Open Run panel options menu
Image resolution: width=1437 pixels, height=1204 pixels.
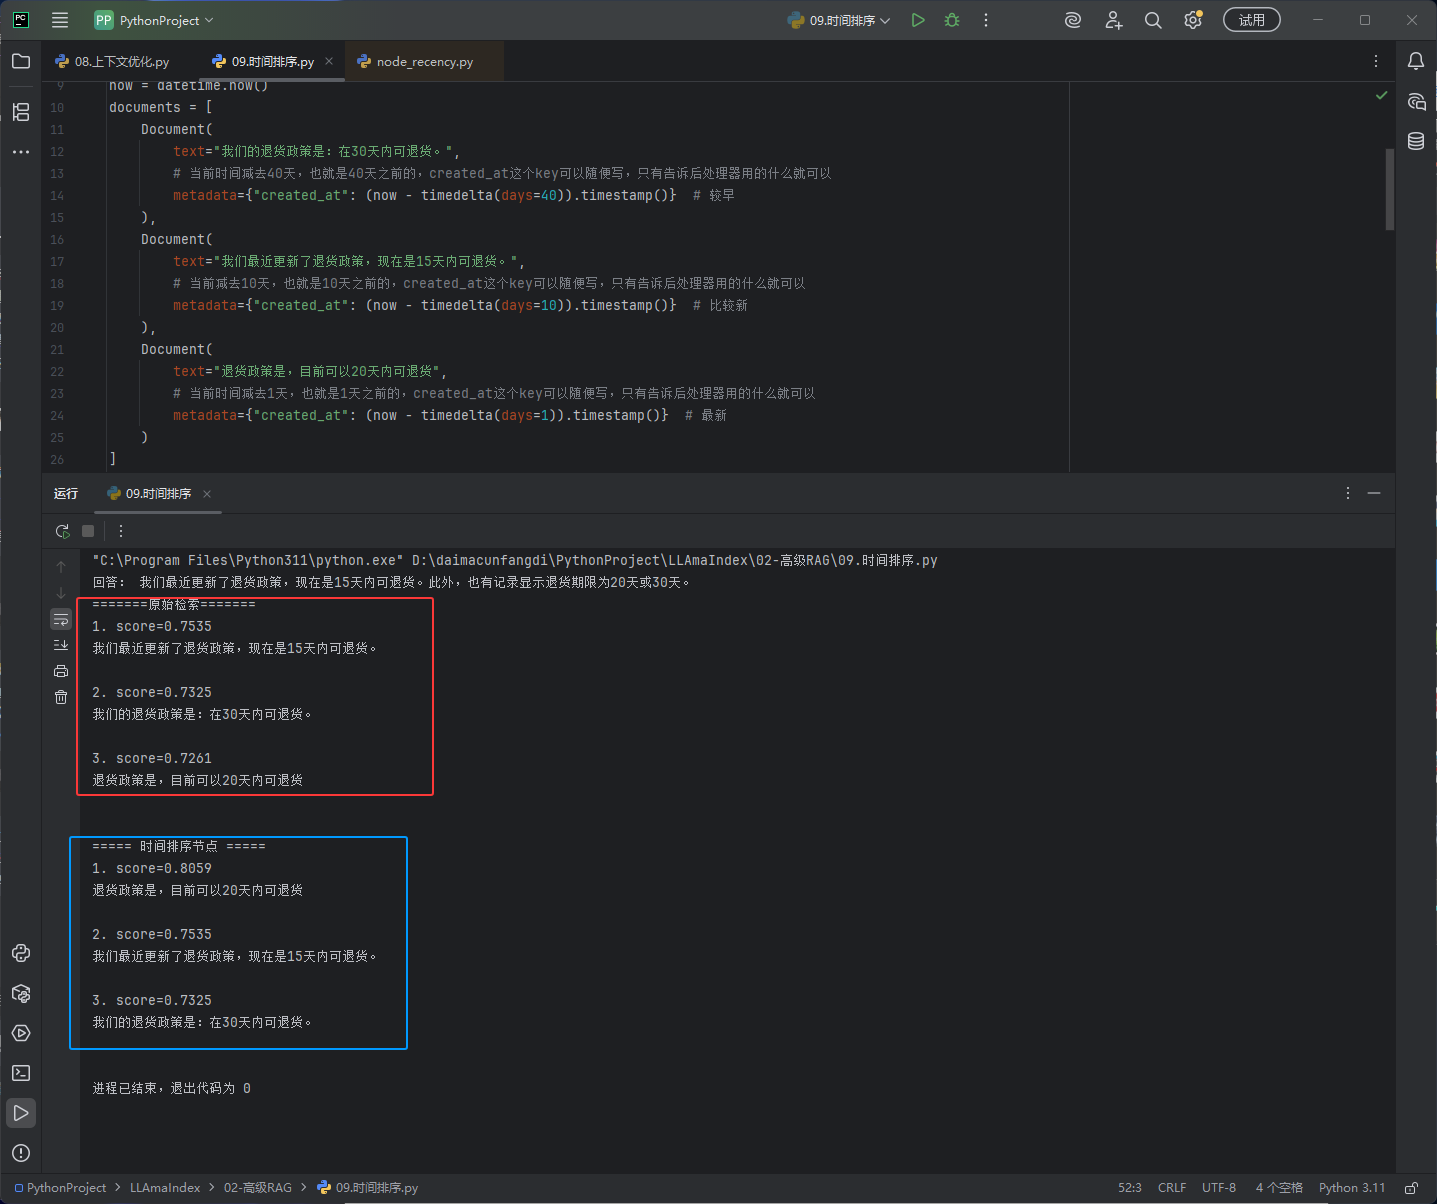[x=1348, y=493]
